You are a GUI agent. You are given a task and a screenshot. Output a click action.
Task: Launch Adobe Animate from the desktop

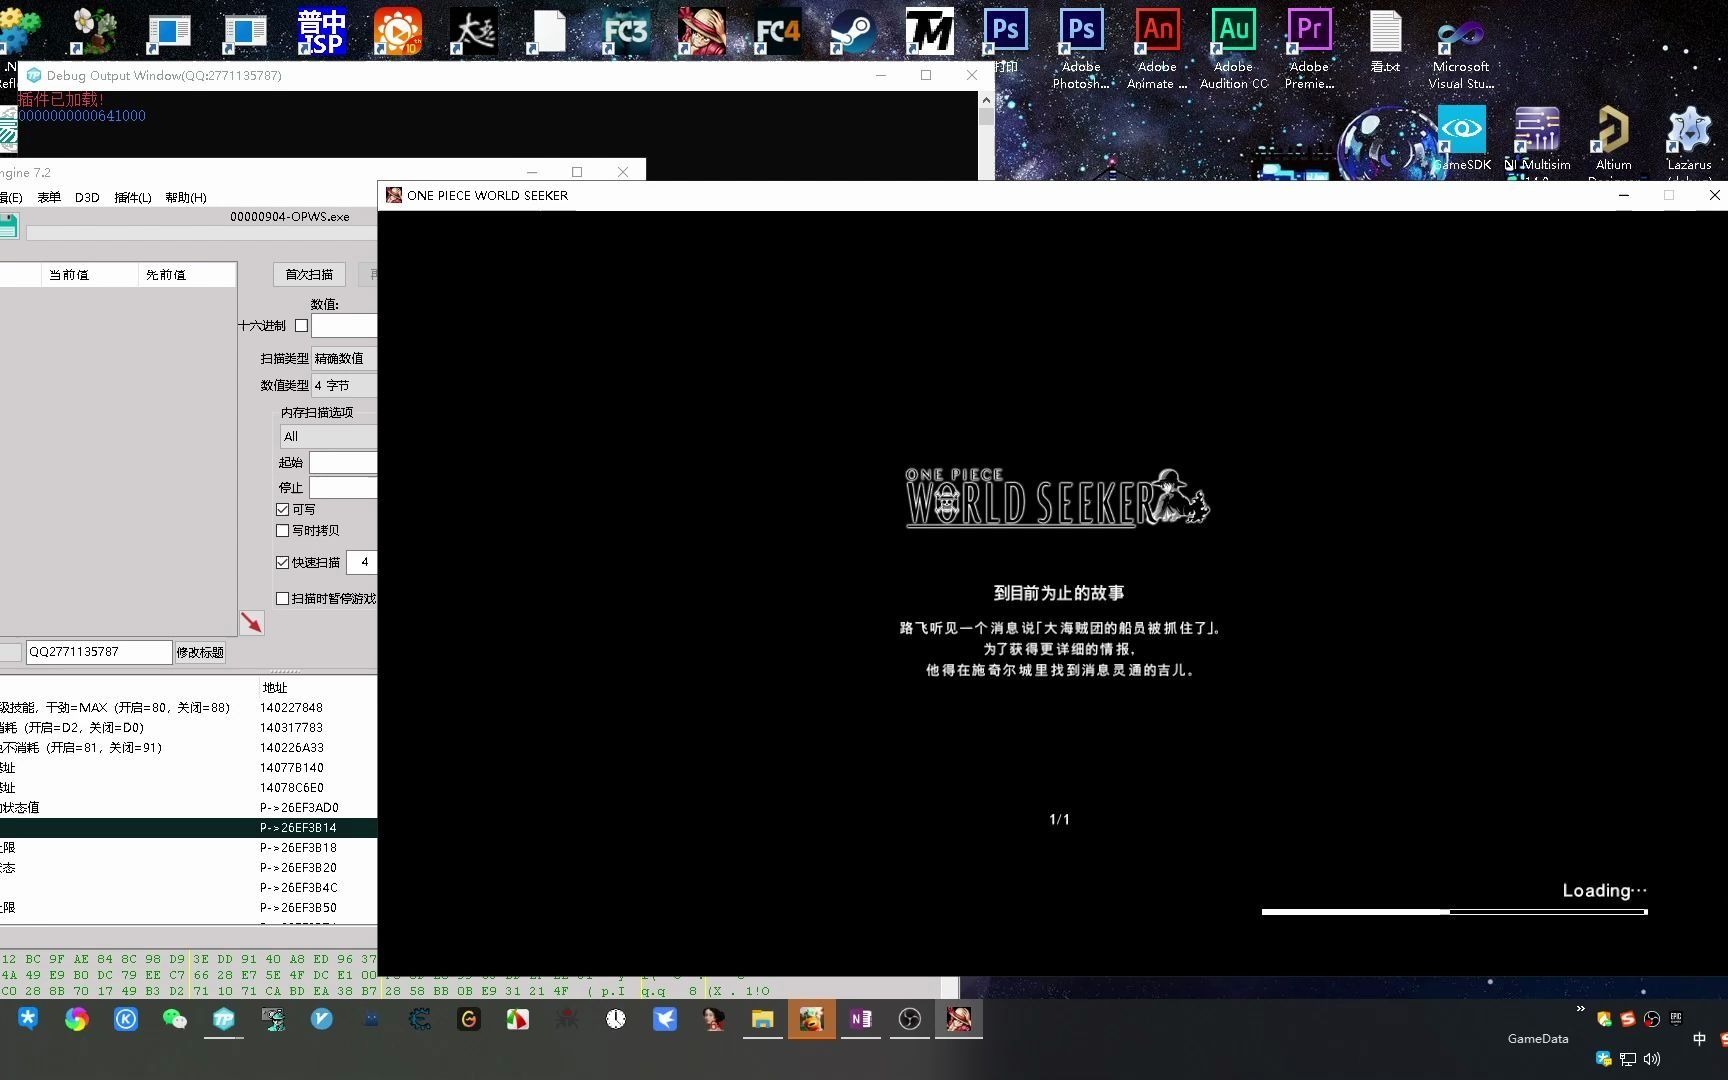pos(1157,48)
